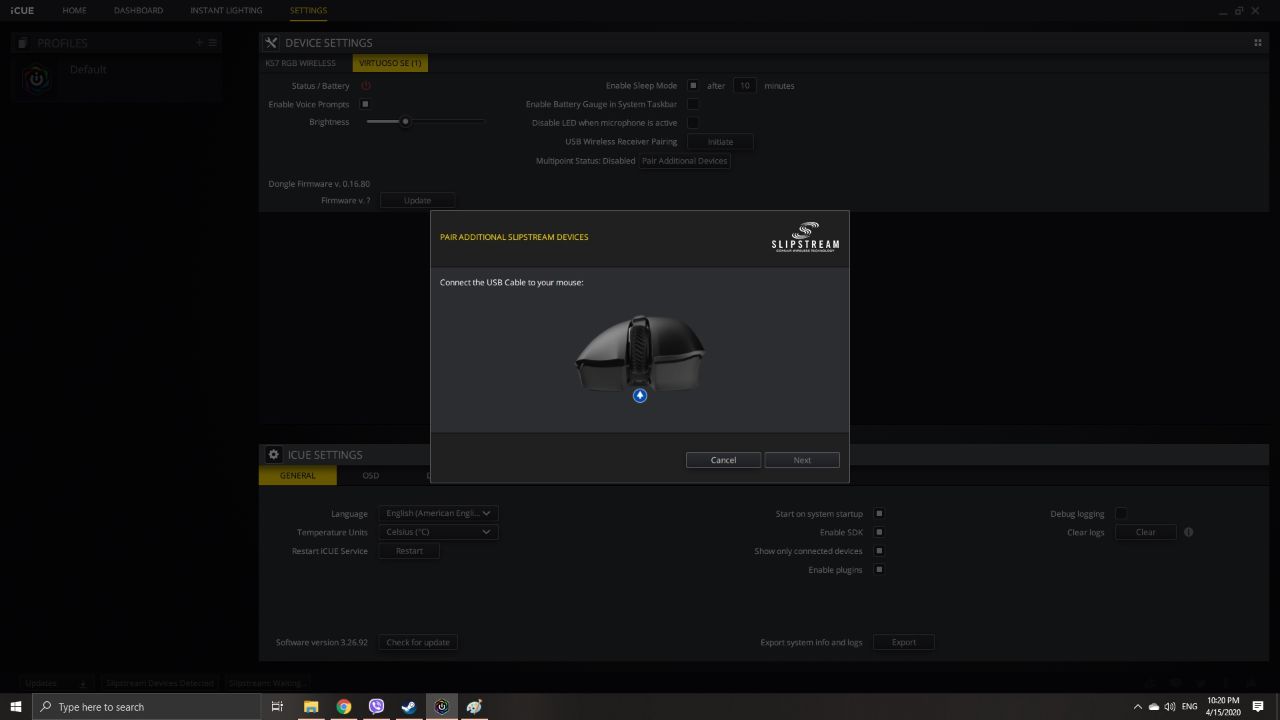Click the Clear logs button
The height and width of the screenshot is (720, 1280).
(1146, 532)
